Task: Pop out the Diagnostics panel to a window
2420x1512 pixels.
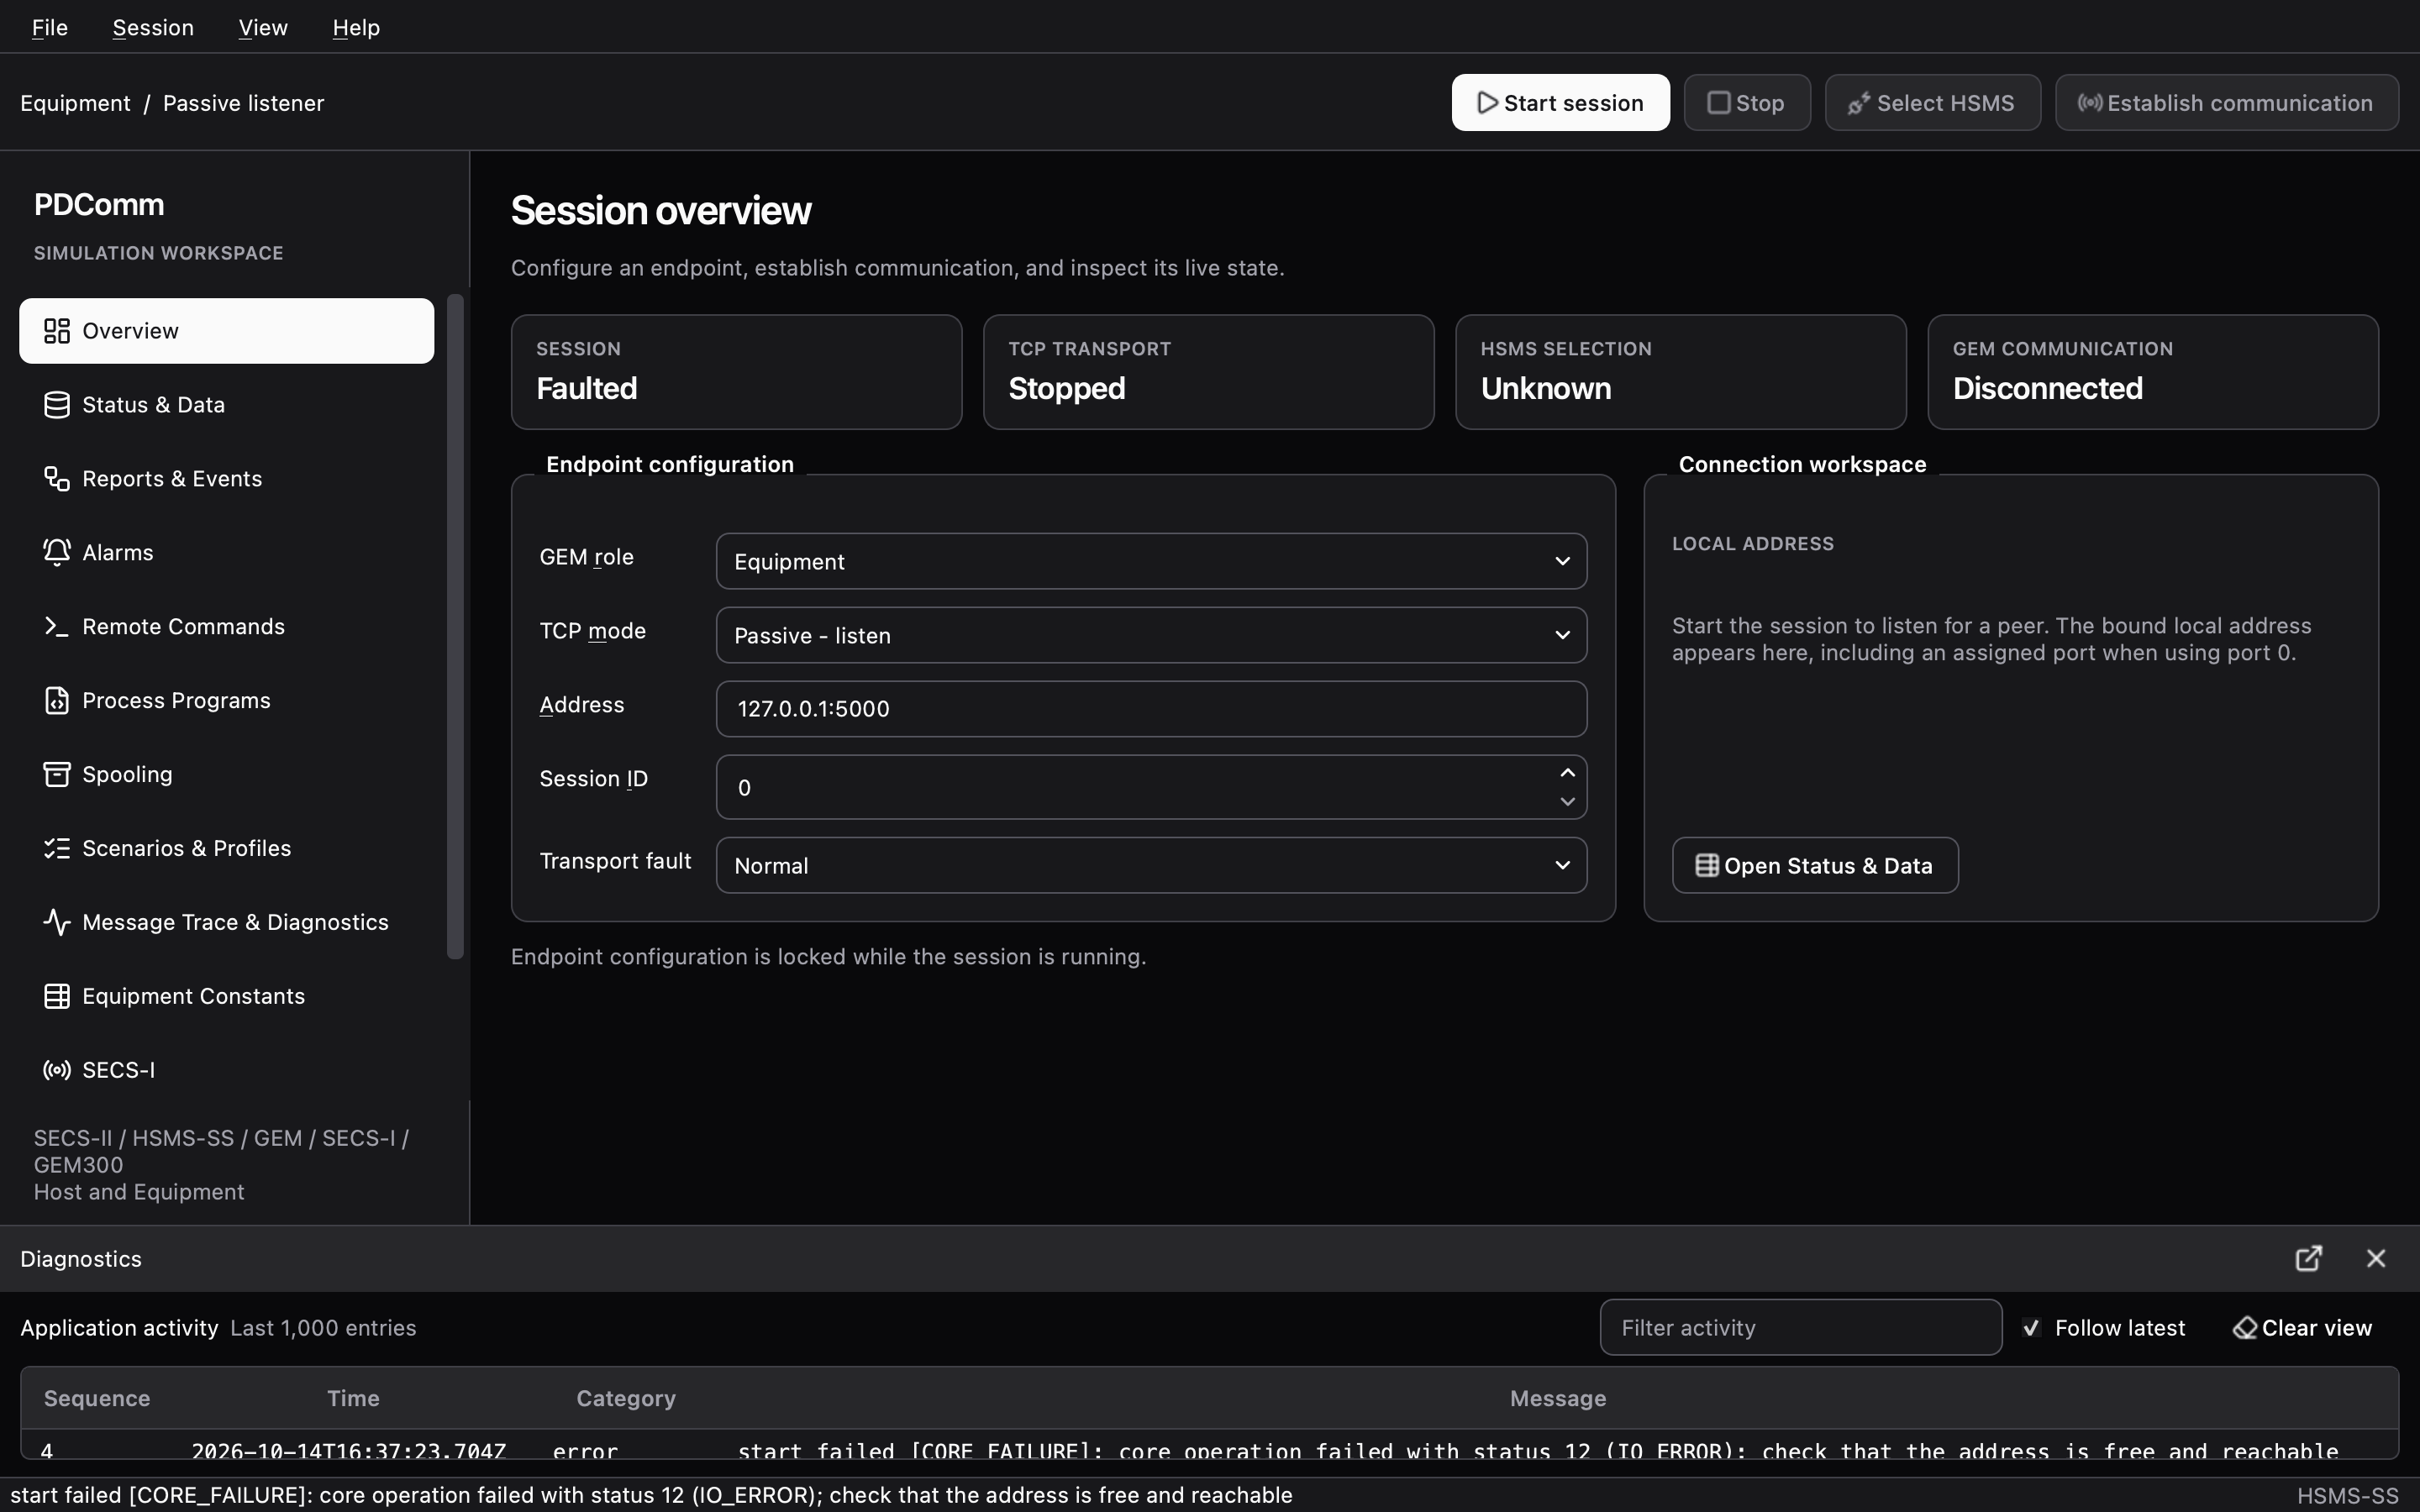Action: [x=2308, y=1259]
